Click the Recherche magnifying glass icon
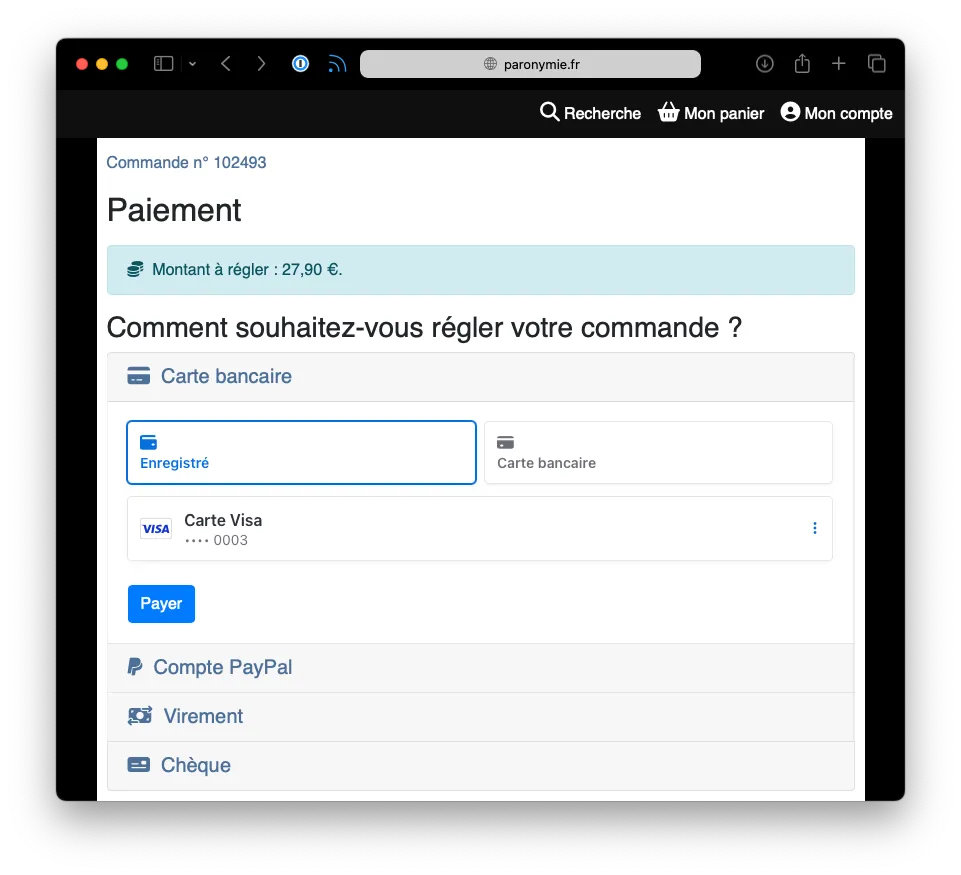 pyautogui.click(x=549, y=112)
